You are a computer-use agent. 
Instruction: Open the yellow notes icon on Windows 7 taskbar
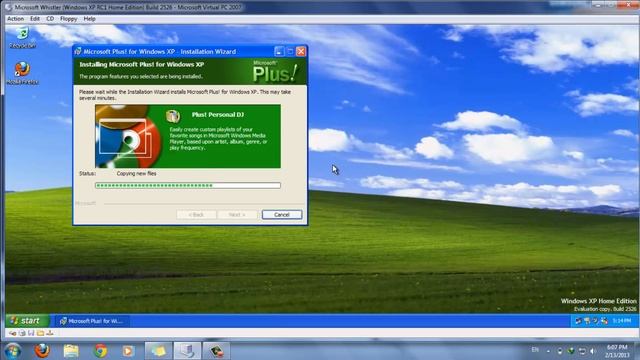158,351
